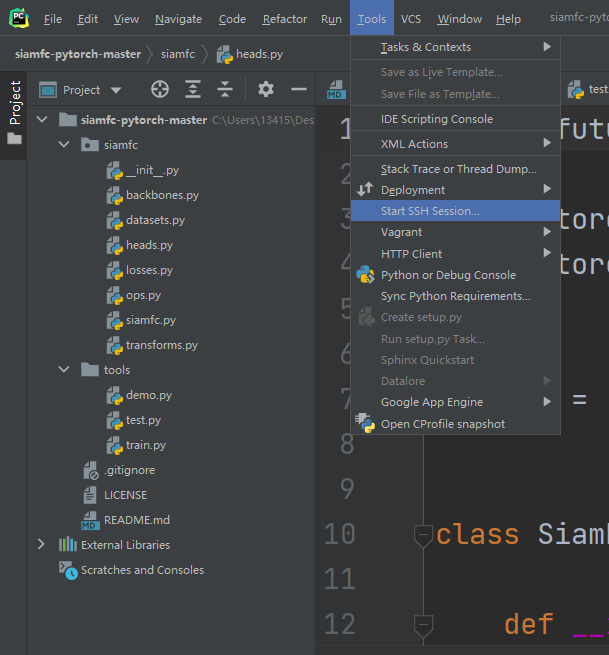Viewport: 609px width, 655px height.
Task: Open the Window menu
Action: tap(459, 19)
